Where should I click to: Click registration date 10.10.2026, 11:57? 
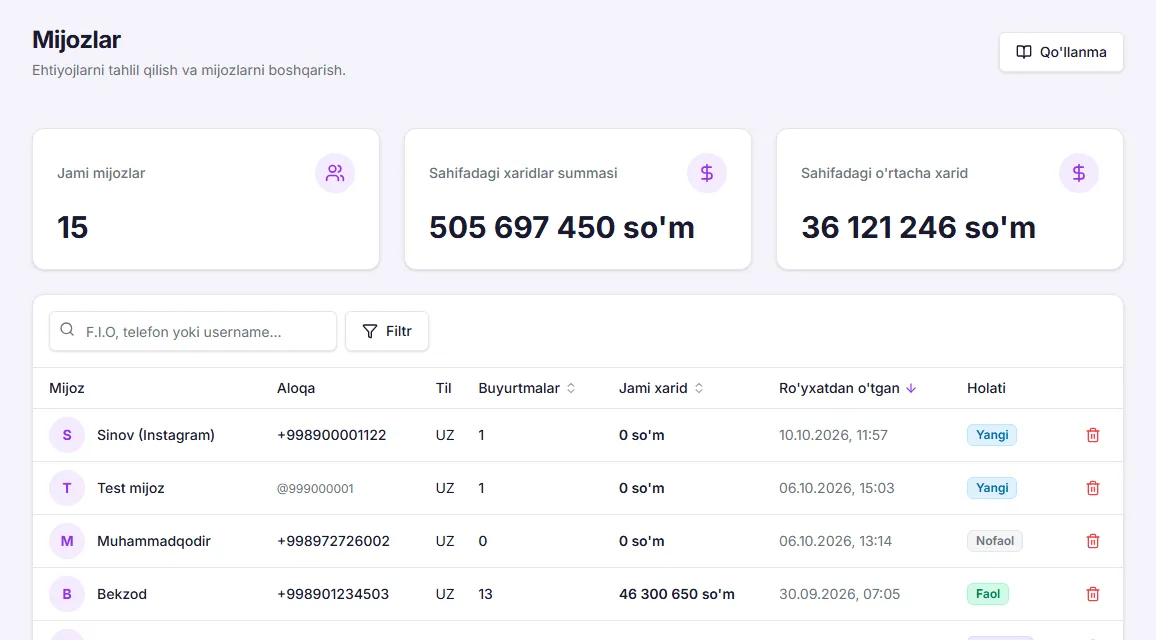pyautogui.click(x=833, y=435)
